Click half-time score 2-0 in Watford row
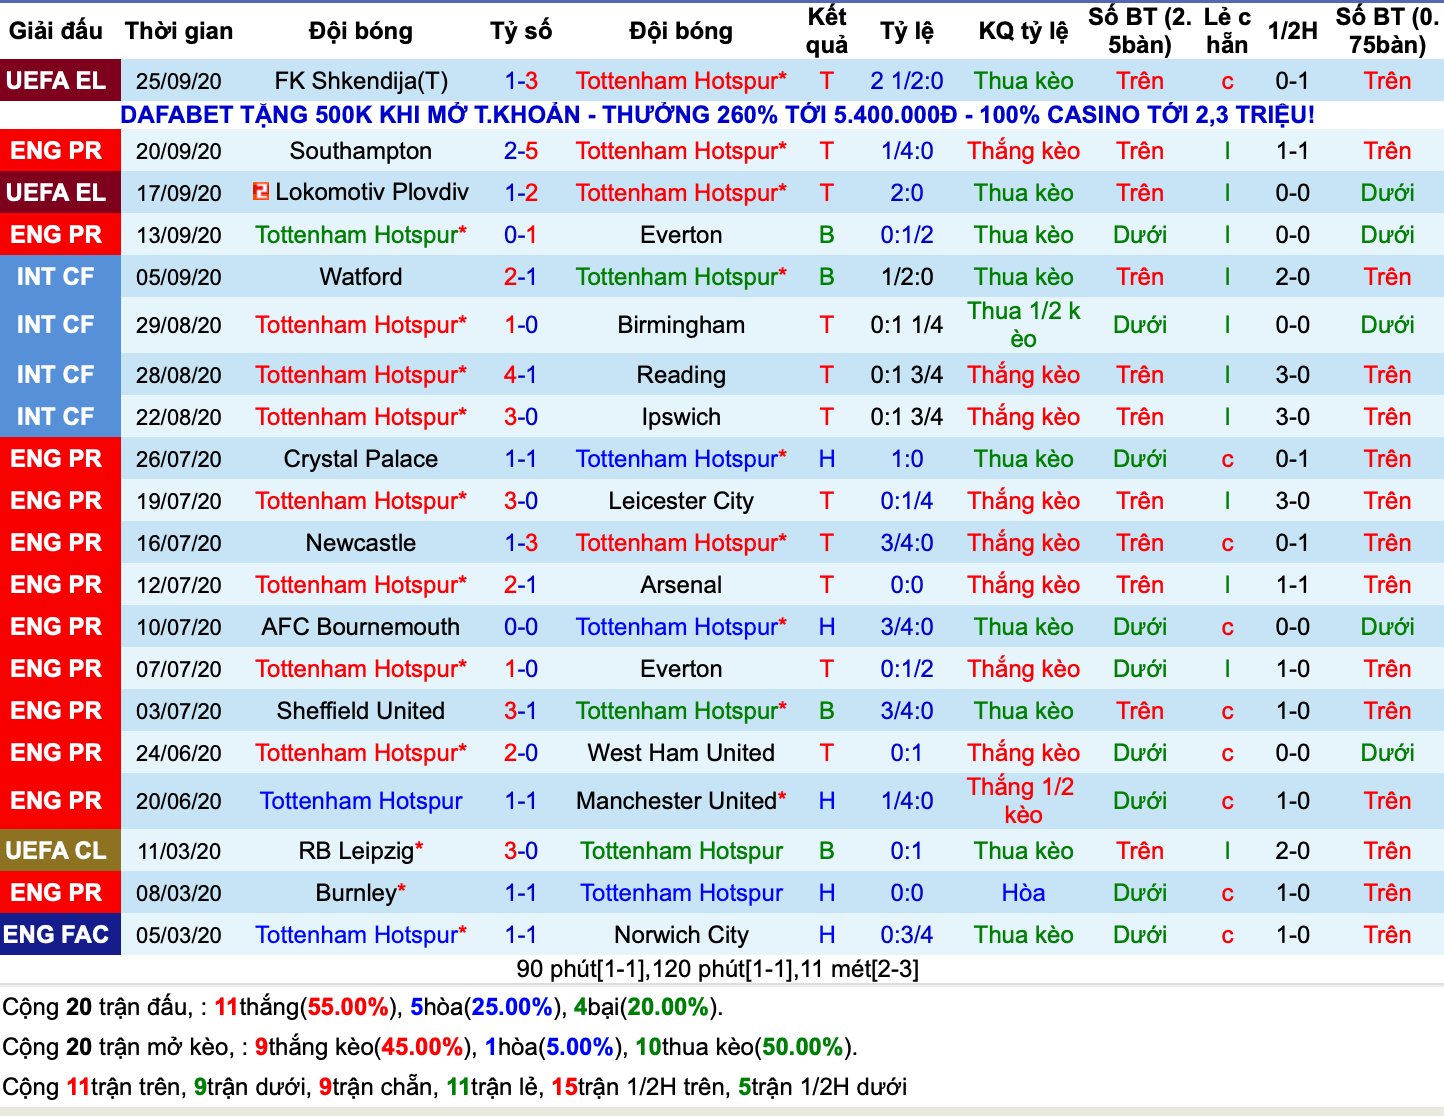This screenshot has height=1116, width=1444. tap(1292, 277)
